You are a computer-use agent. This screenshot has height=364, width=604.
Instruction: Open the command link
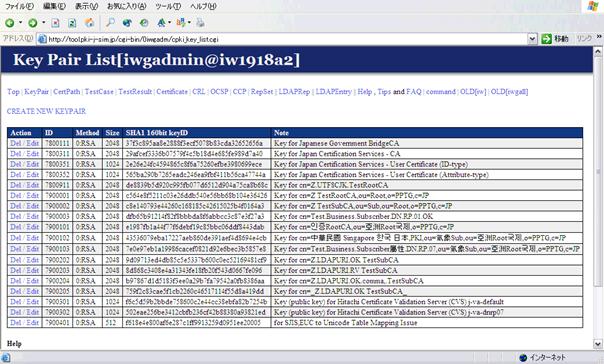(x=441, y=92)
